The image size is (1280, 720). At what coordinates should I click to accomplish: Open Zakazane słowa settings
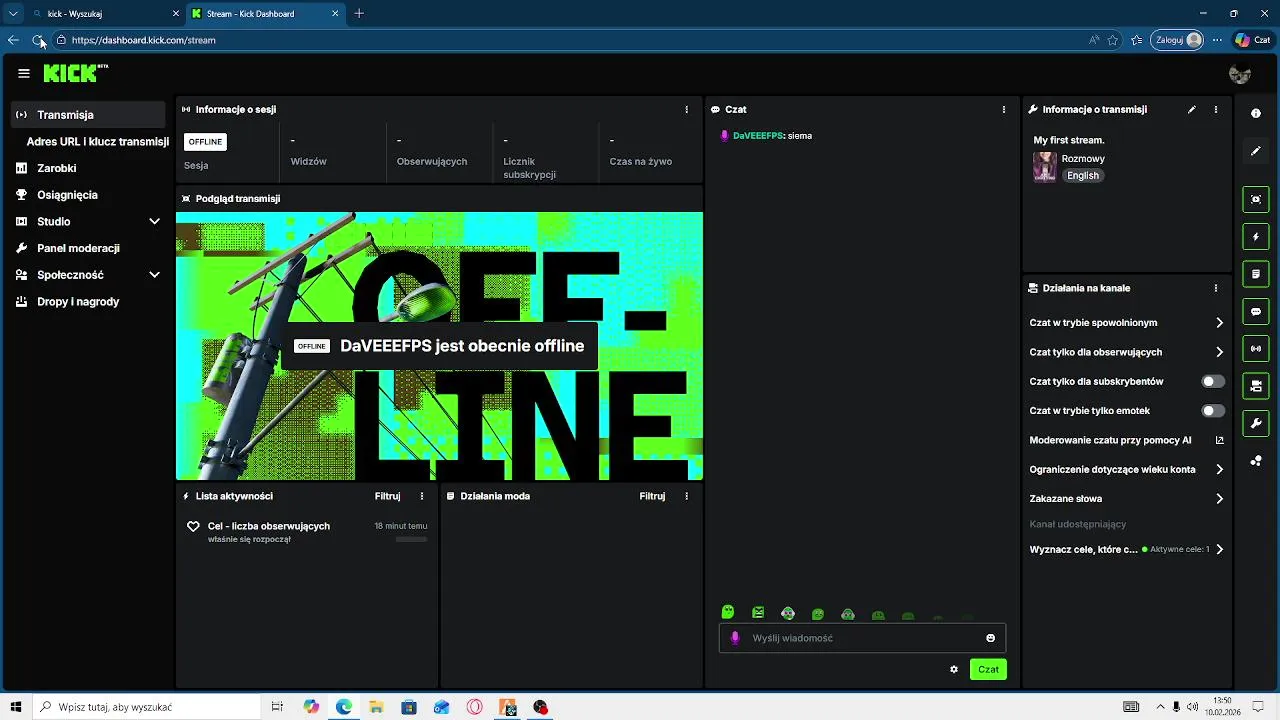1126,498
